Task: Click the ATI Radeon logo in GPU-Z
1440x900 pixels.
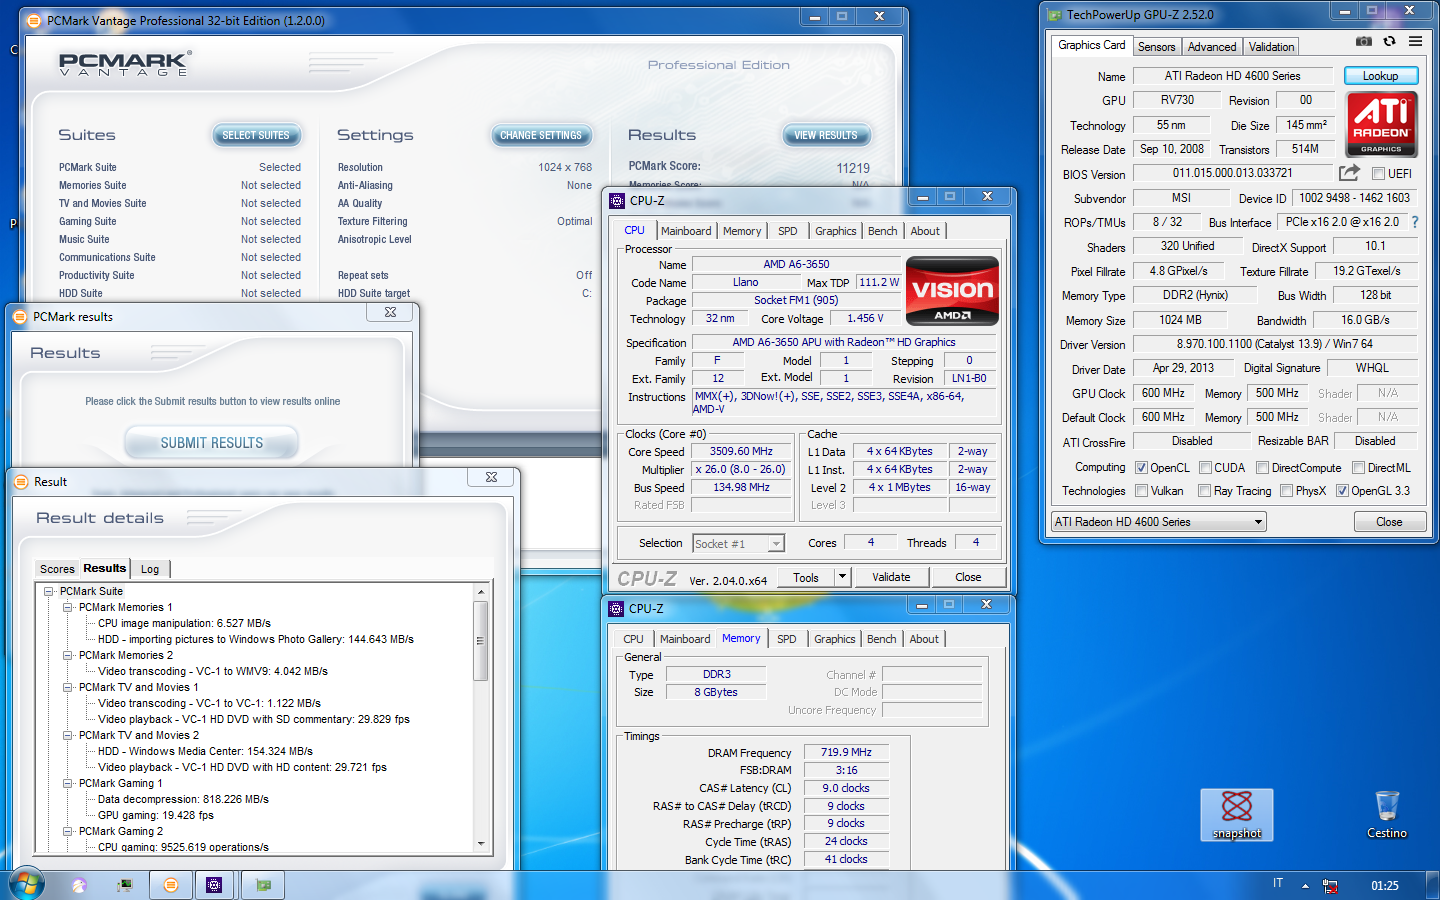Action: click(x=1381, y=124)
